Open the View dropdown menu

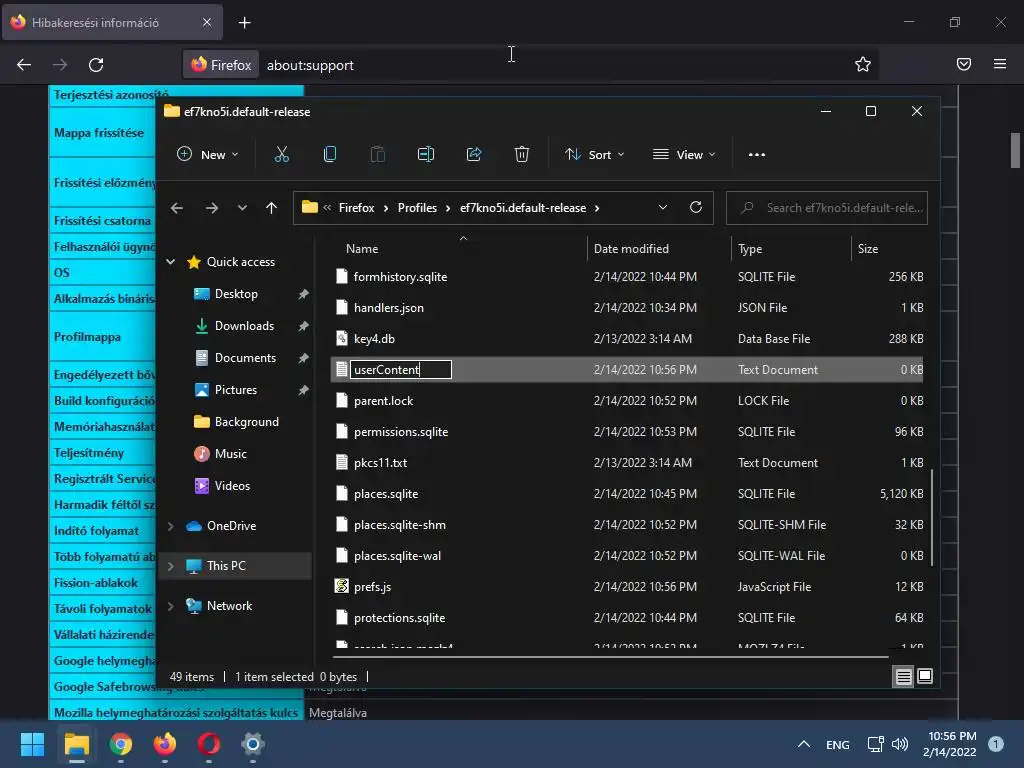[x=684, y=155]
